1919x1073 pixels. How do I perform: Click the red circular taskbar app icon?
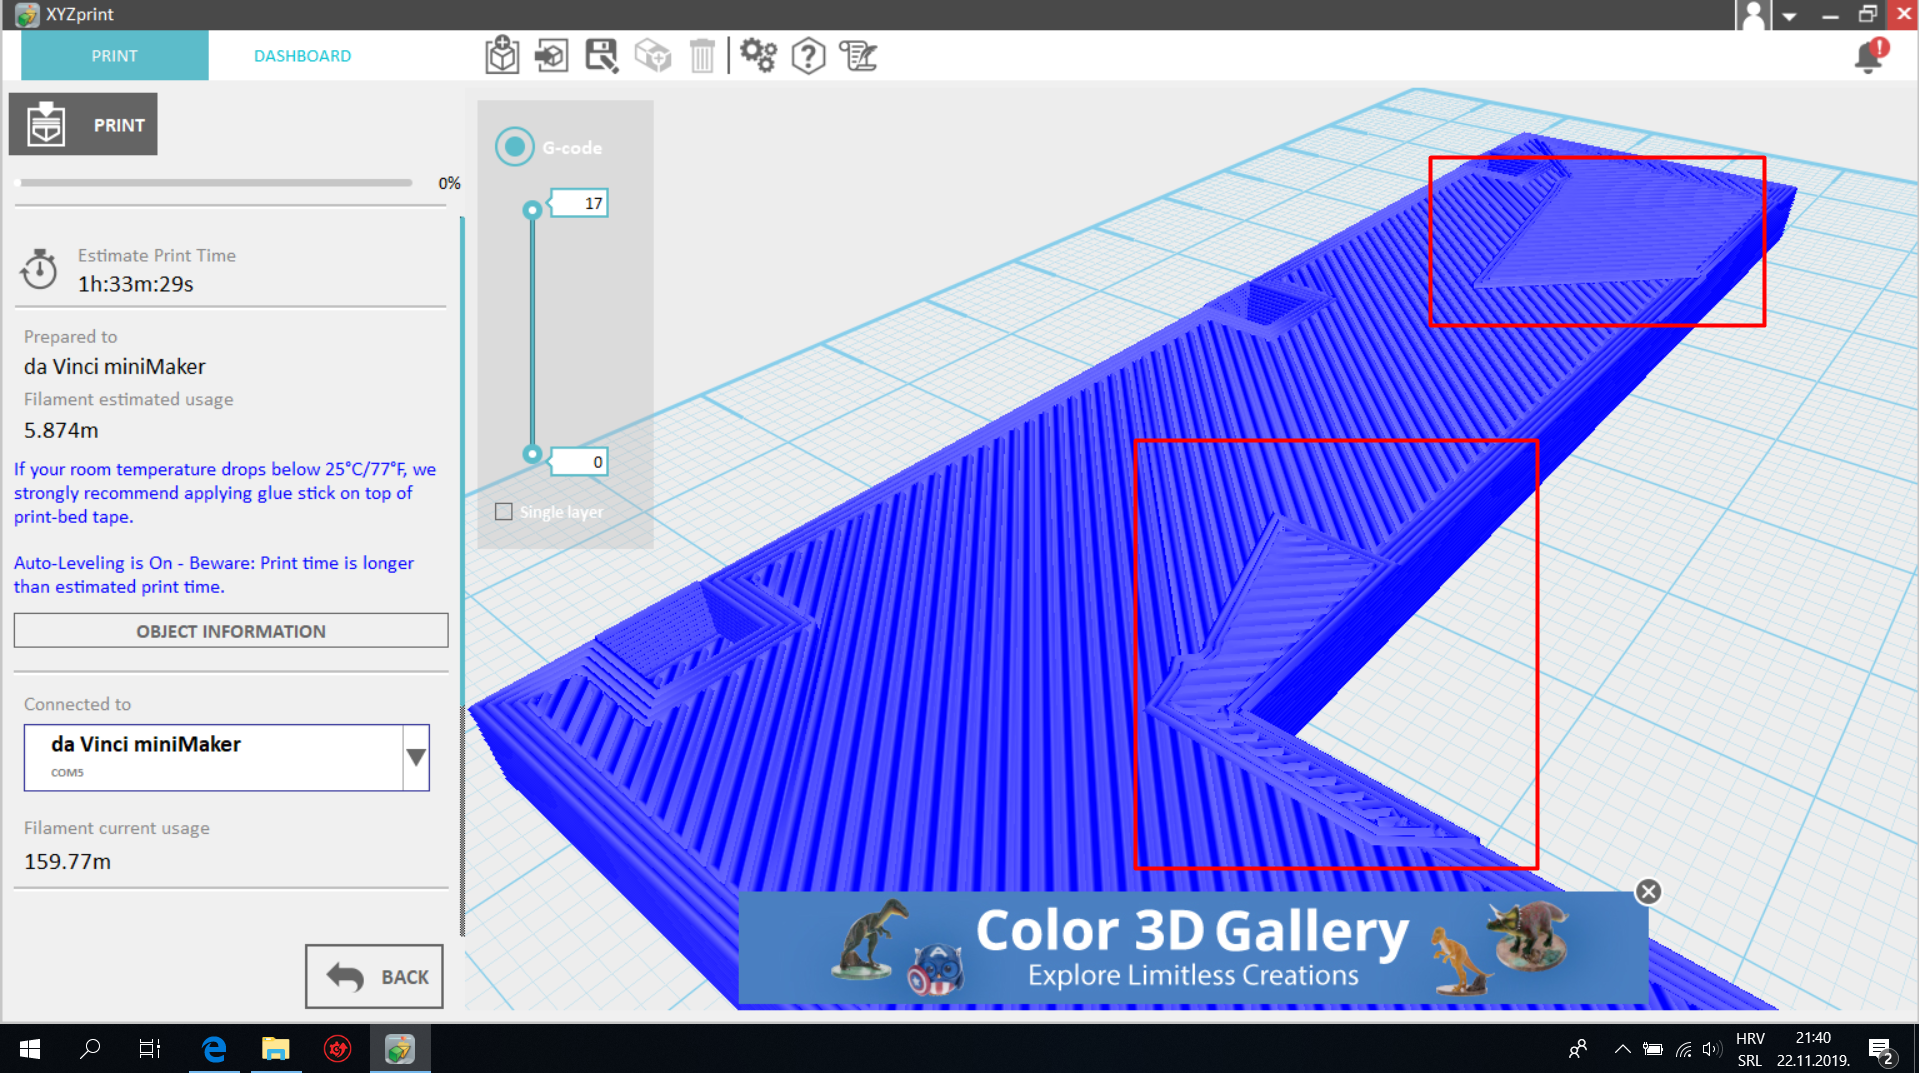[337, 1048]
